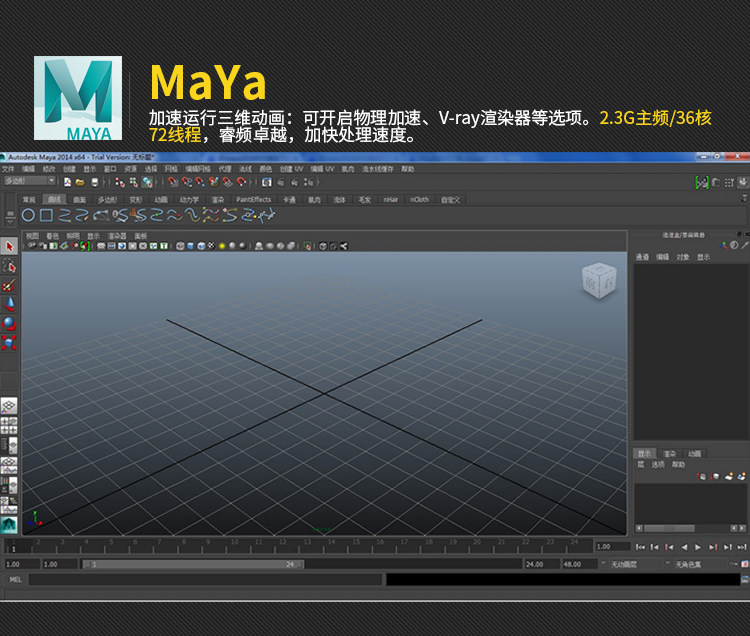This screenshot has height=636, width=750.
Task: Switch to four-view panel layout
Action: coord(9,426)
